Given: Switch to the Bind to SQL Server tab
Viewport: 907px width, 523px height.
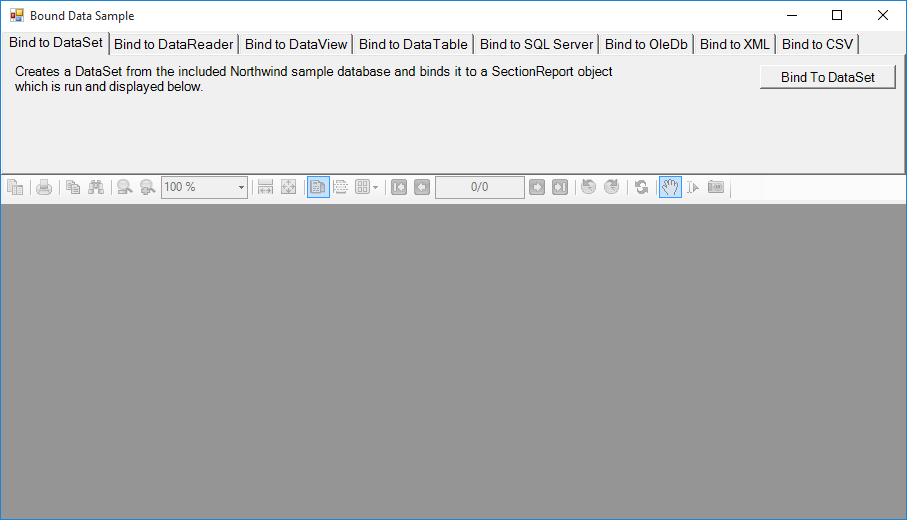Looking at the screenshot, I should pos(536,45).
